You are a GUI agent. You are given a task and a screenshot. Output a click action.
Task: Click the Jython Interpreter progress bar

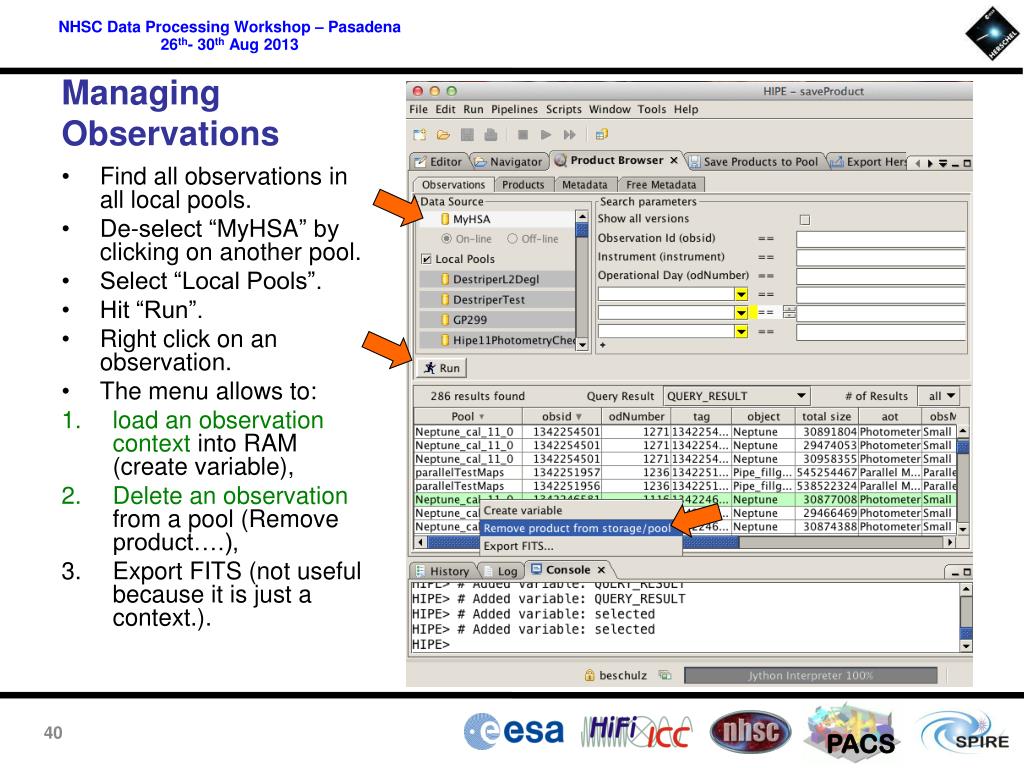810,675
